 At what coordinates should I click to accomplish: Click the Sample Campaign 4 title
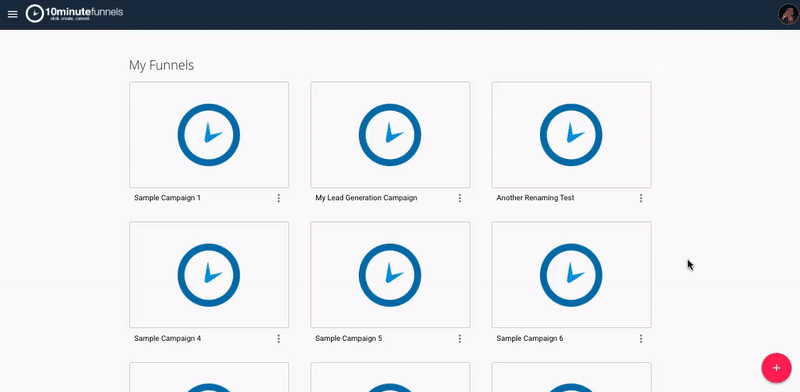click(x=167, y=338)
